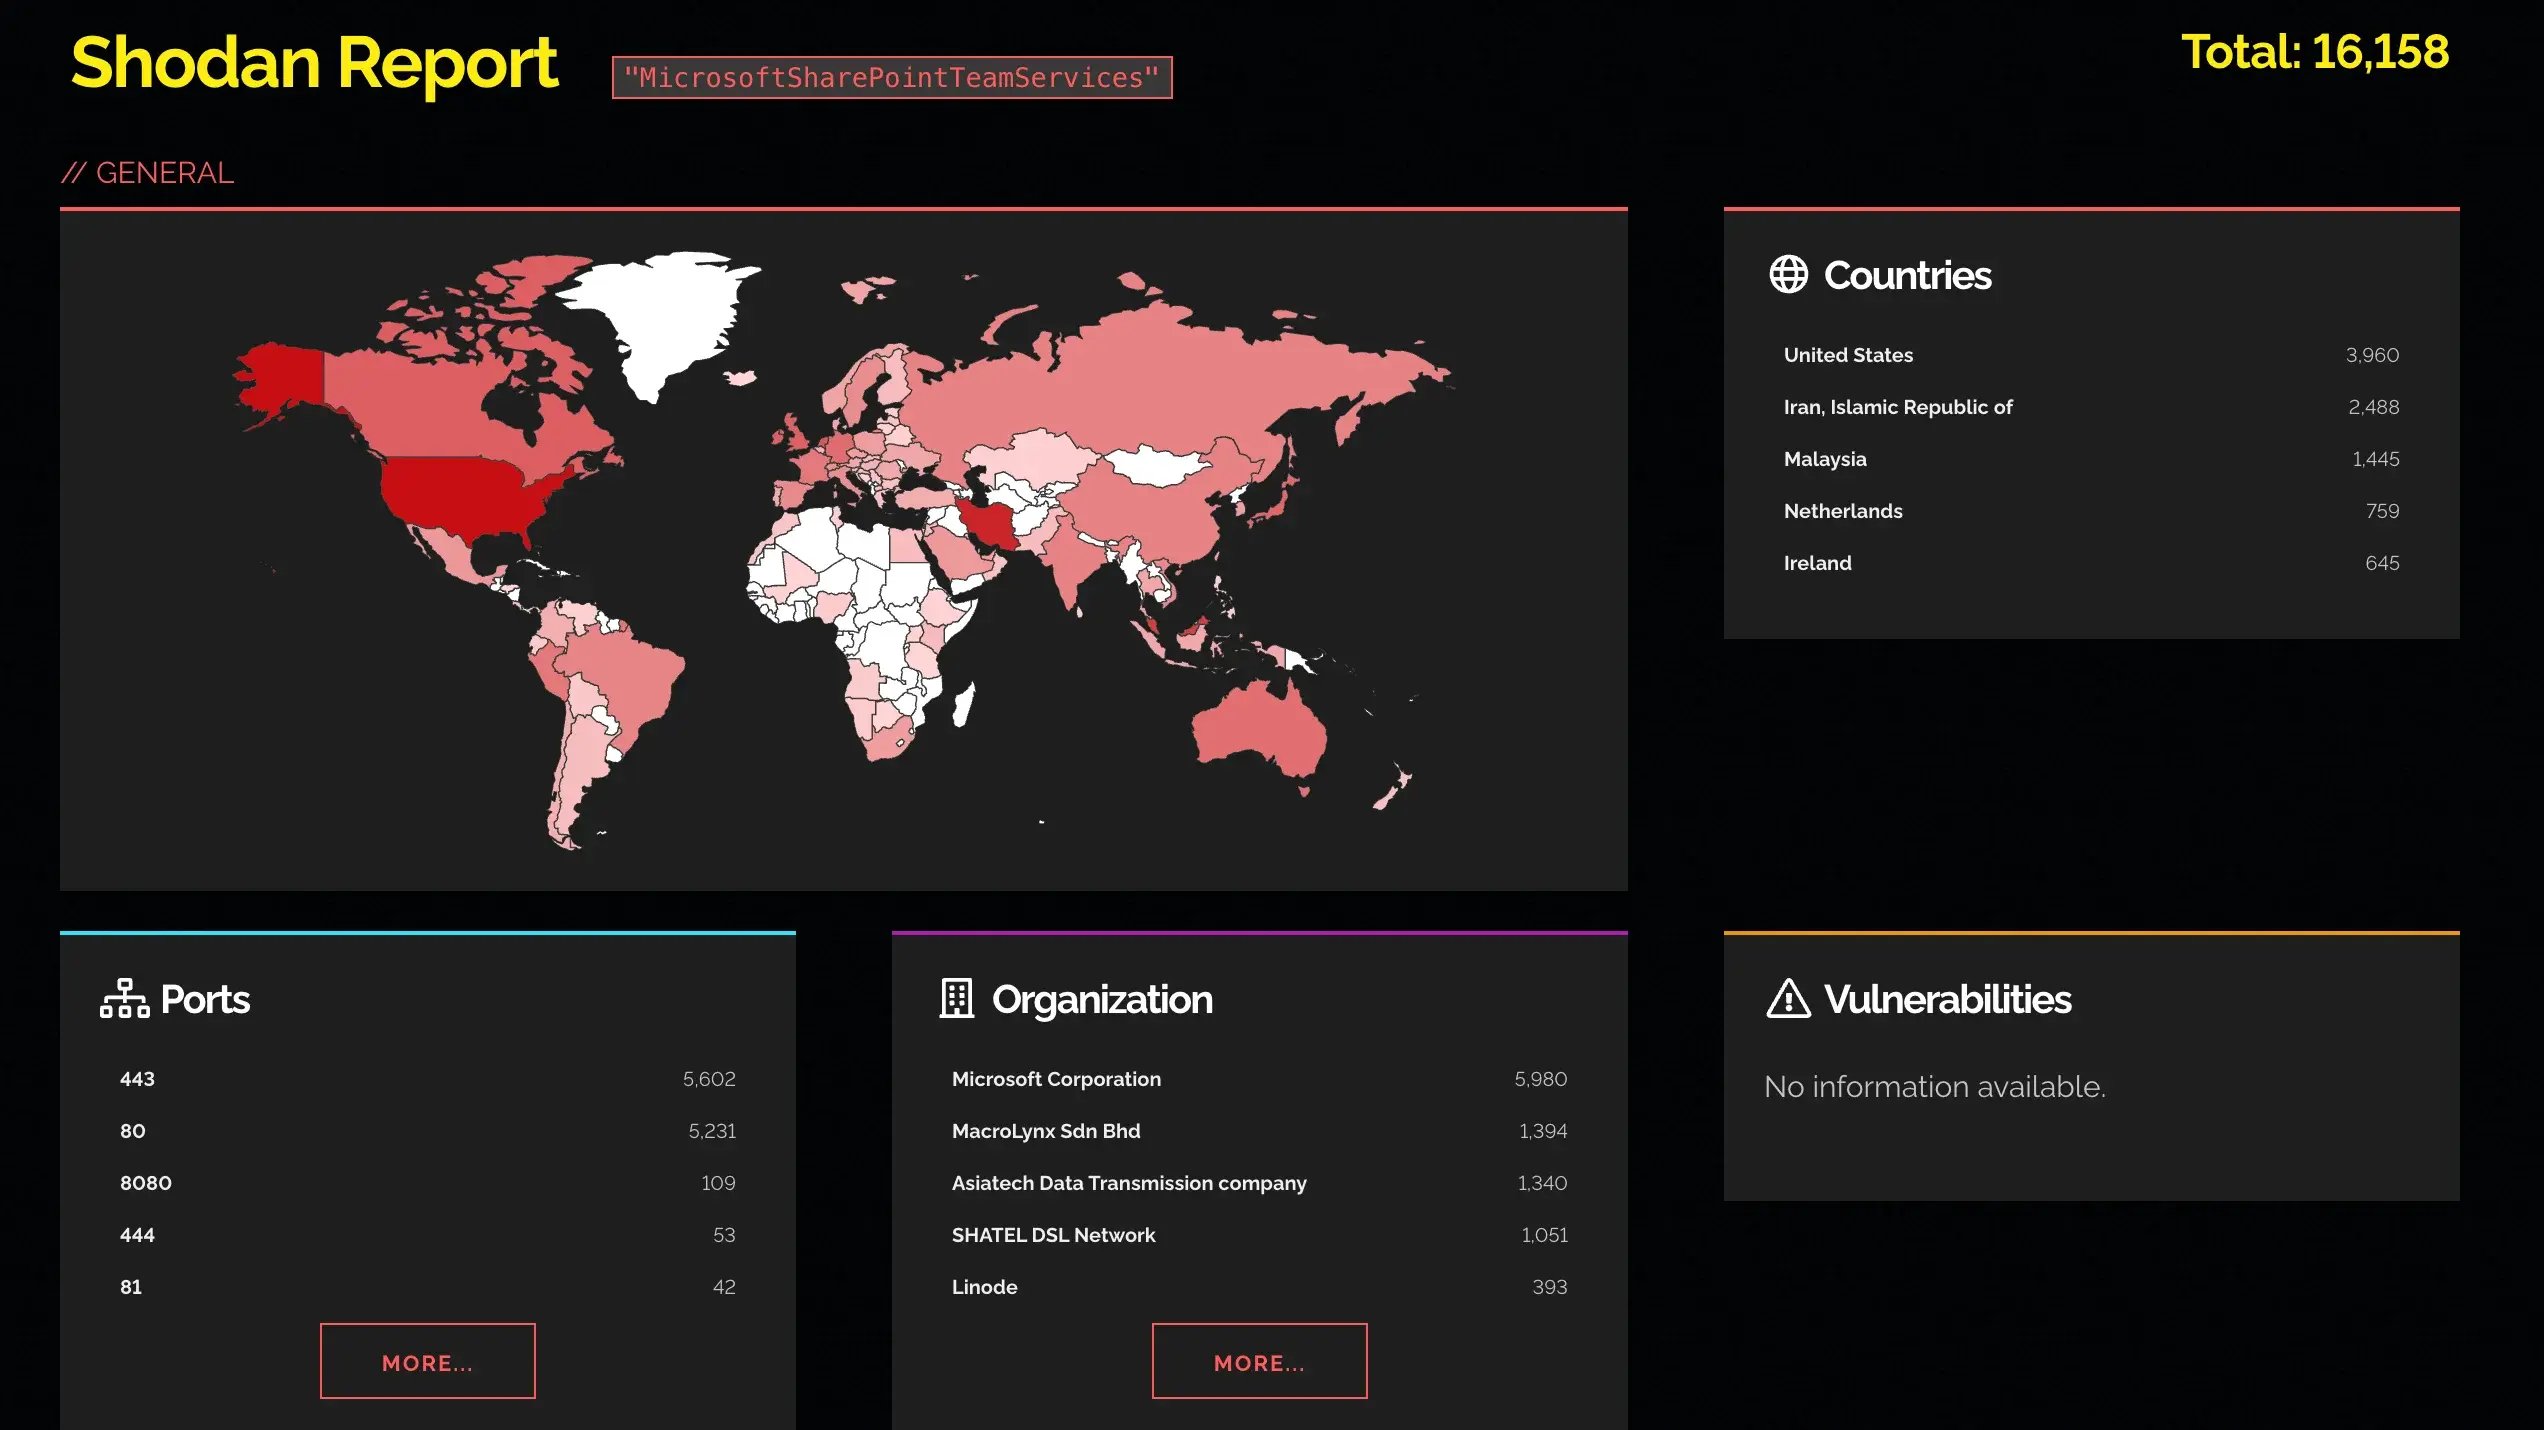Click Madagascar on the world map
The image size is (2544, 1430).
963,704
